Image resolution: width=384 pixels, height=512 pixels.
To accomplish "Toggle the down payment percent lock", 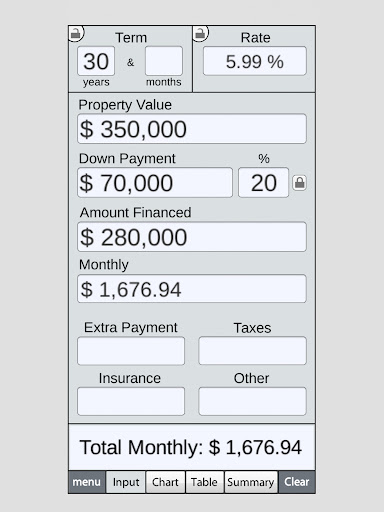I will pyautogui.click(x=299, y=183).
